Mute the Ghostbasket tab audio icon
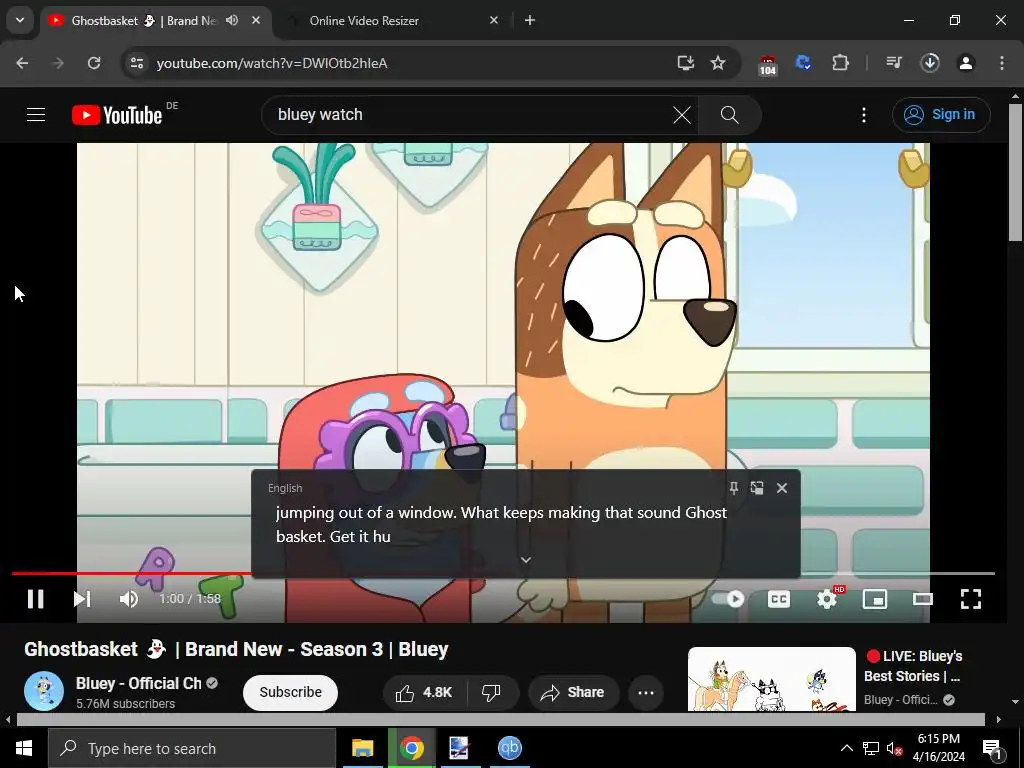This screenshot has width=1024, height=768. point(232,20)
